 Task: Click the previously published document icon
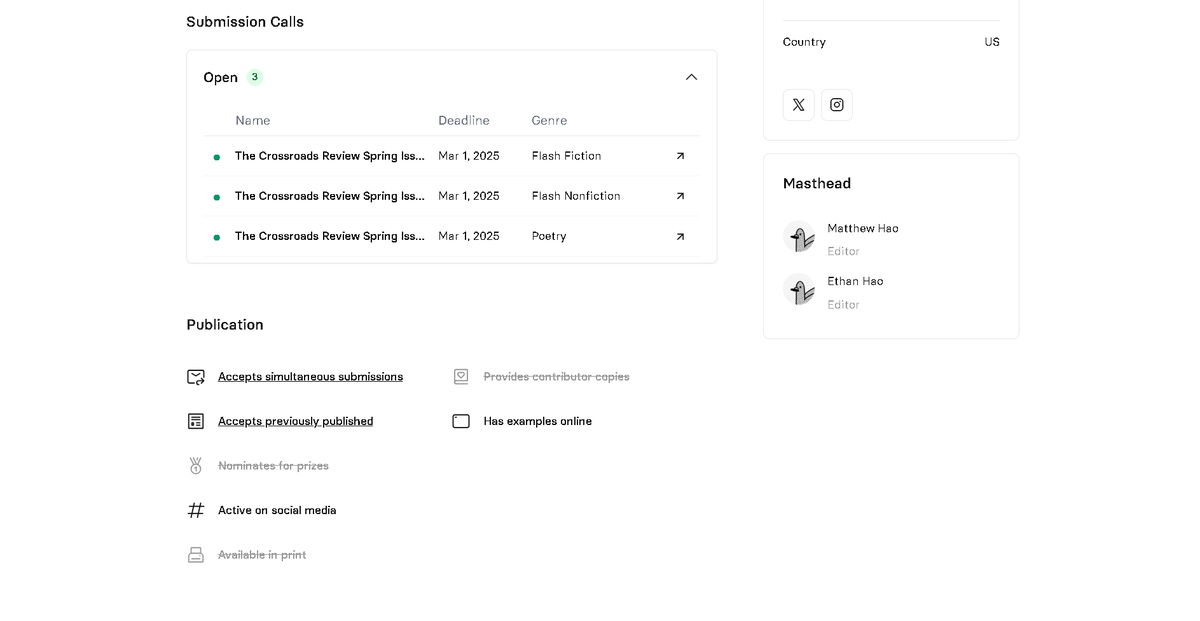point(196,421)
